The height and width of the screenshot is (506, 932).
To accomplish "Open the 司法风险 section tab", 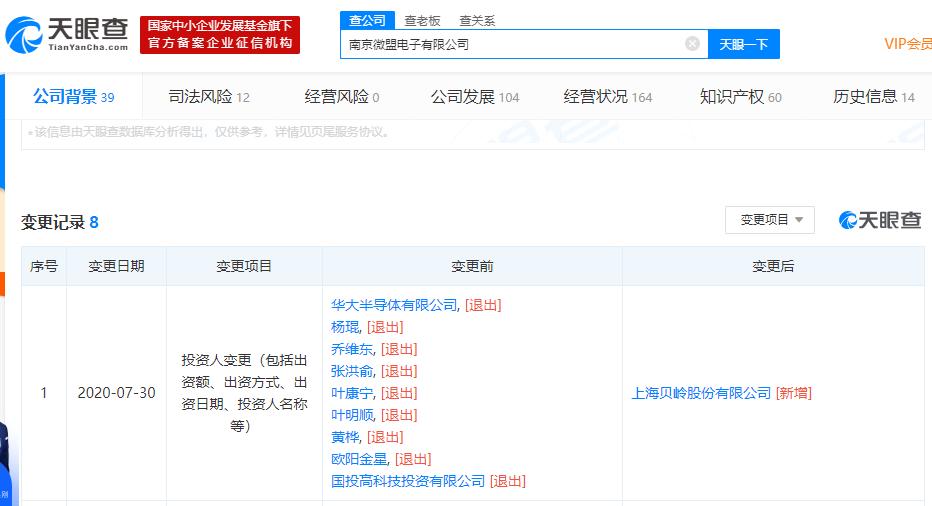I will (x=209, y=96).
